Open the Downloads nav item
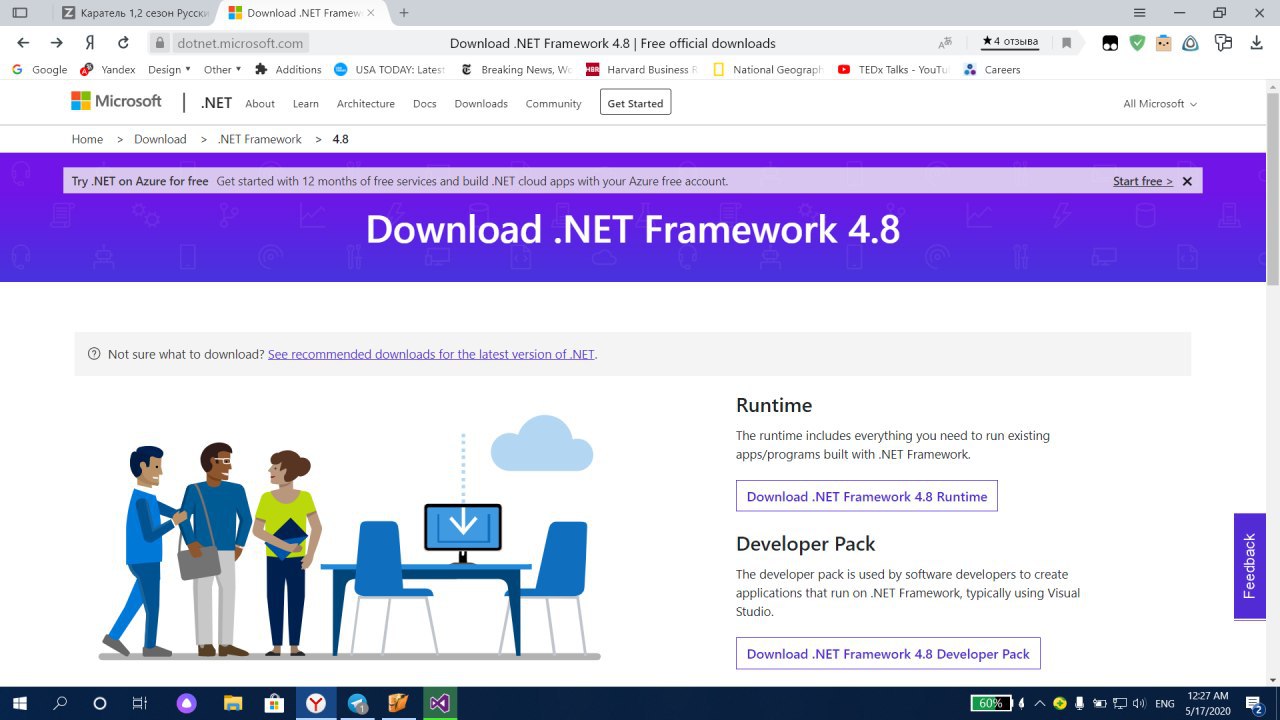 [x=481, y=104]
